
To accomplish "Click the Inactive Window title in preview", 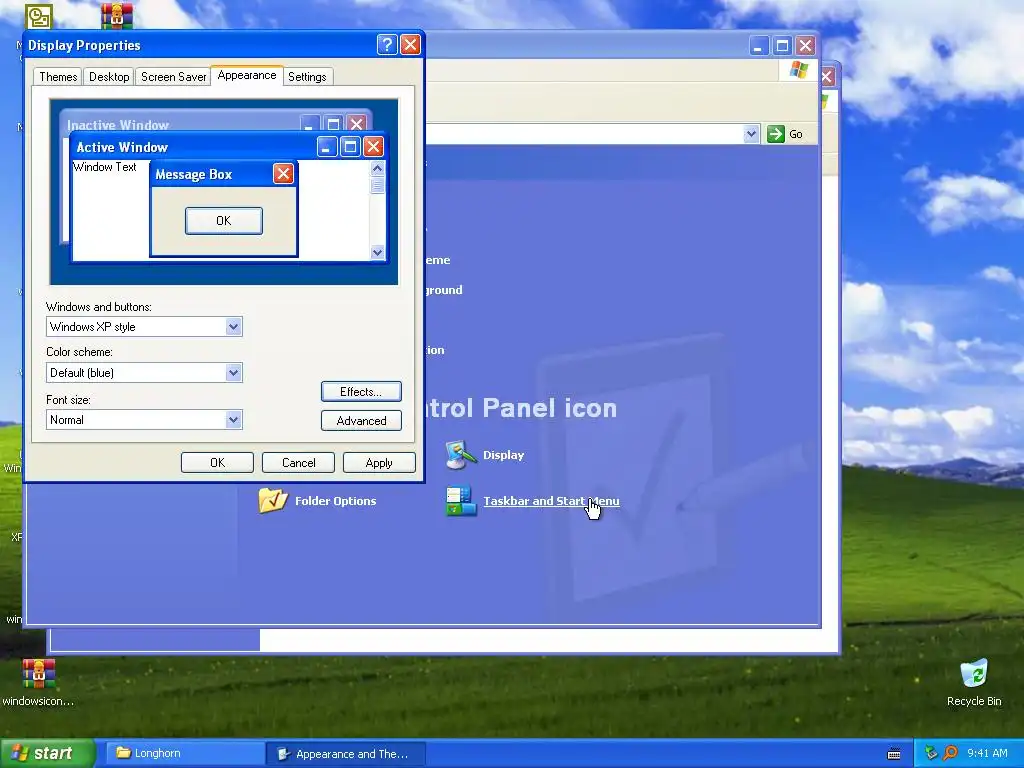I will click(118, 125).
